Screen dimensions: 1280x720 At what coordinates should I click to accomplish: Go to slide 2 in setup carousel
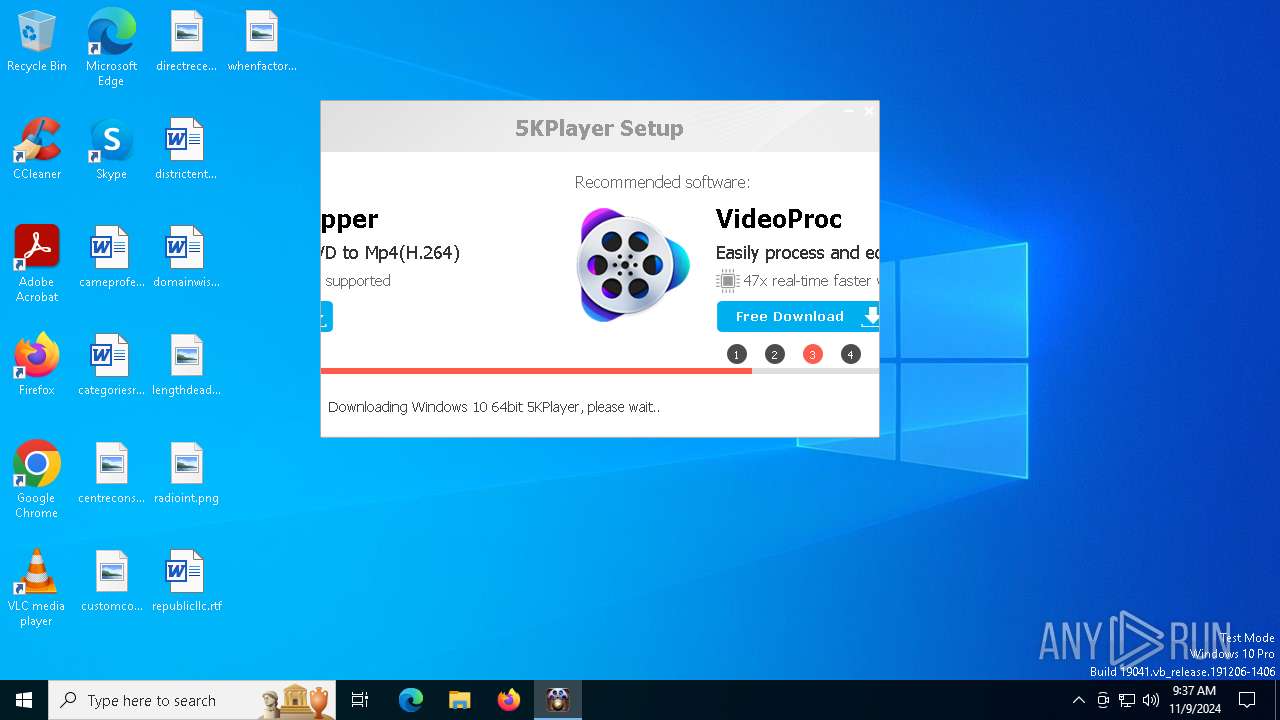(x=775, y=354)
